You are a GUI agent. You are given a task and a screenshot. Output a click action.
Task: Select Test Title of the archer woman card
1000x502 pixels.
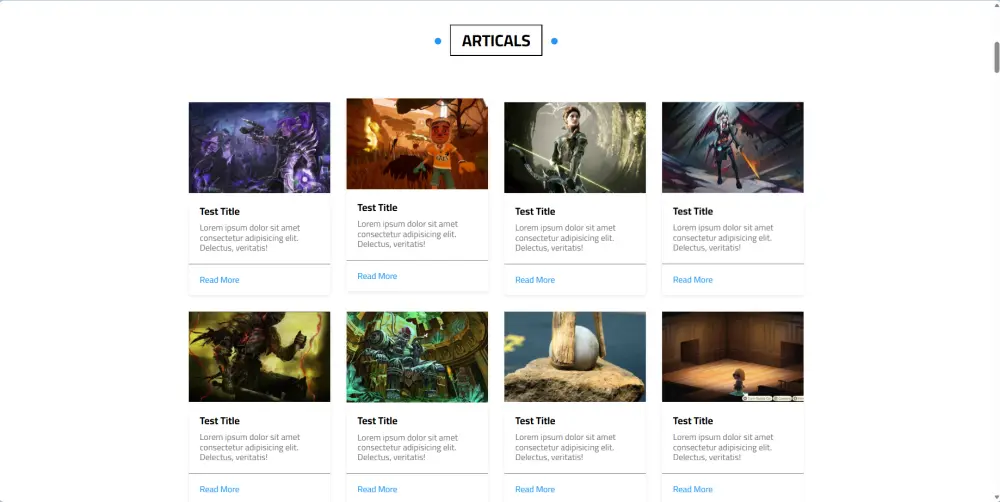coord(535,211)
